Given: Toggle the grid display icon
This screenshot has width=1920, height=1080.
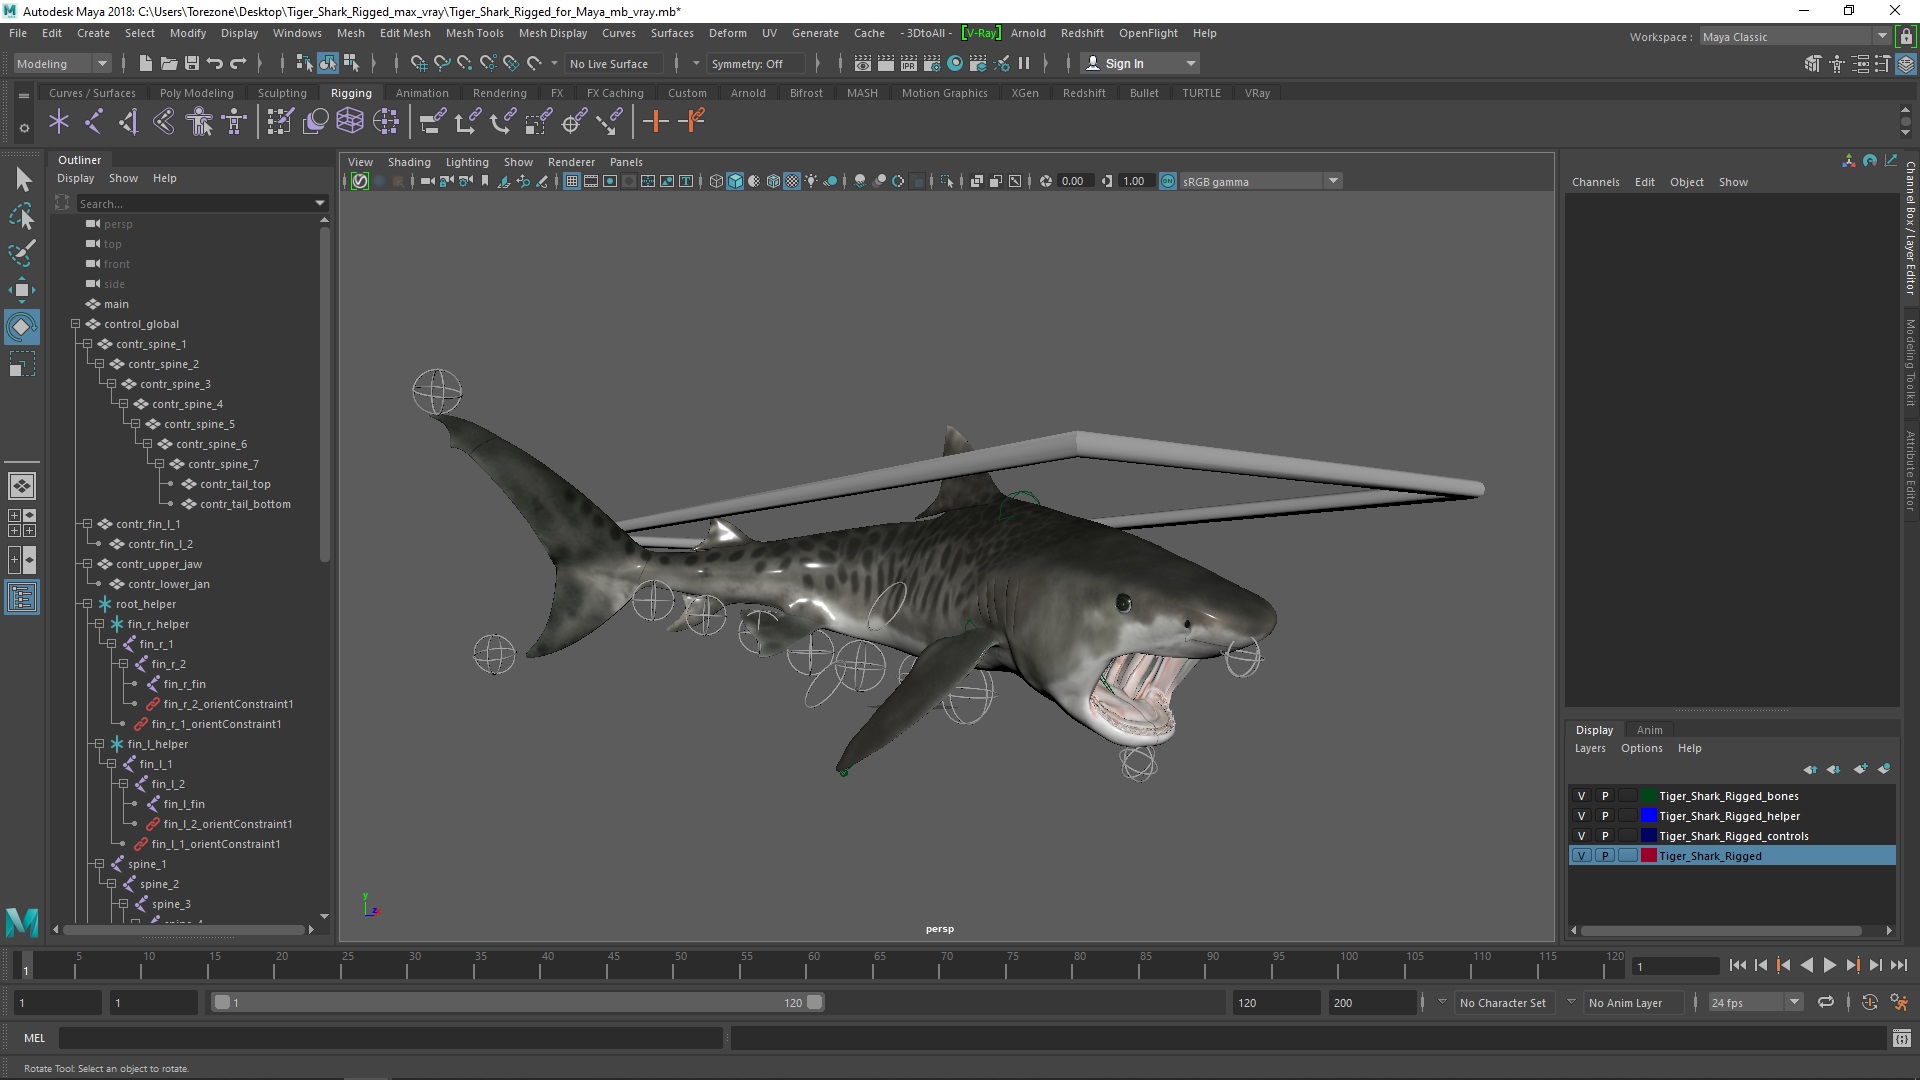Looking at the screenshot, I should point(570,182).
